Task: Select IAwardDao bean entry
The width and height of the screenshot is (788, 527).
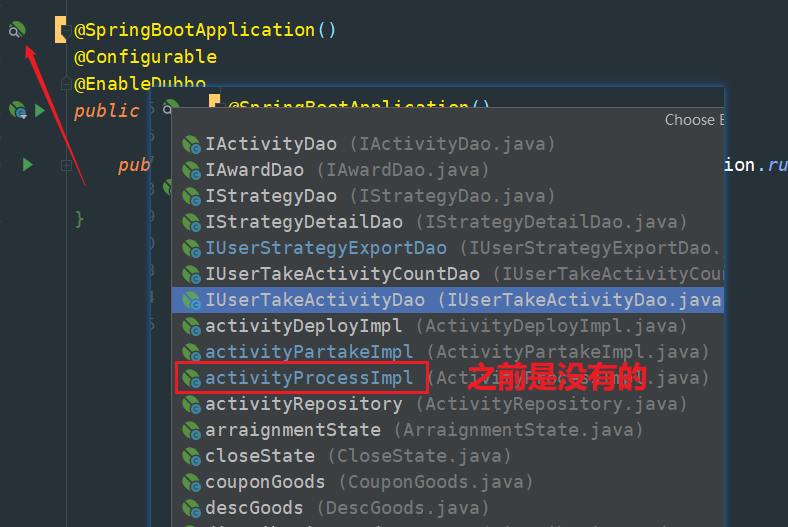Action: (447, 170)
